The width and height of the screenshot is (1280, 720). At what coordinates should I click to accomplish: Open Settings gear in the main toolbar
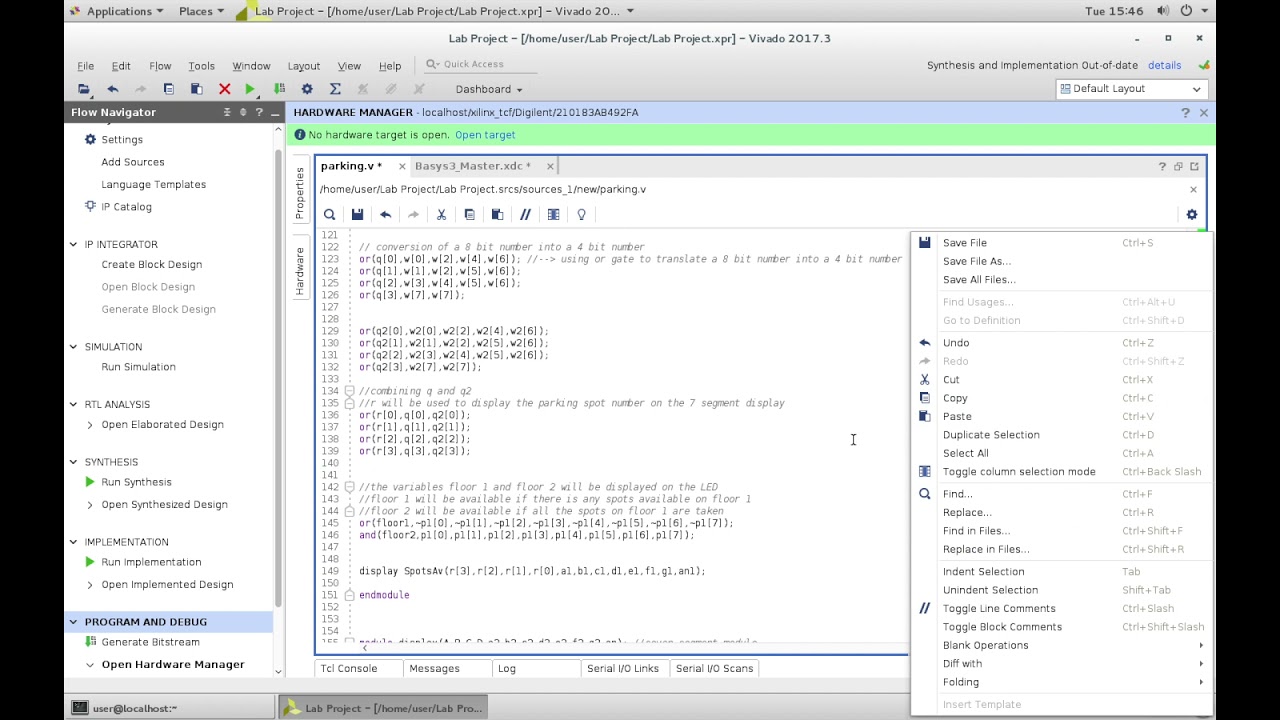(x=307, y=89)
